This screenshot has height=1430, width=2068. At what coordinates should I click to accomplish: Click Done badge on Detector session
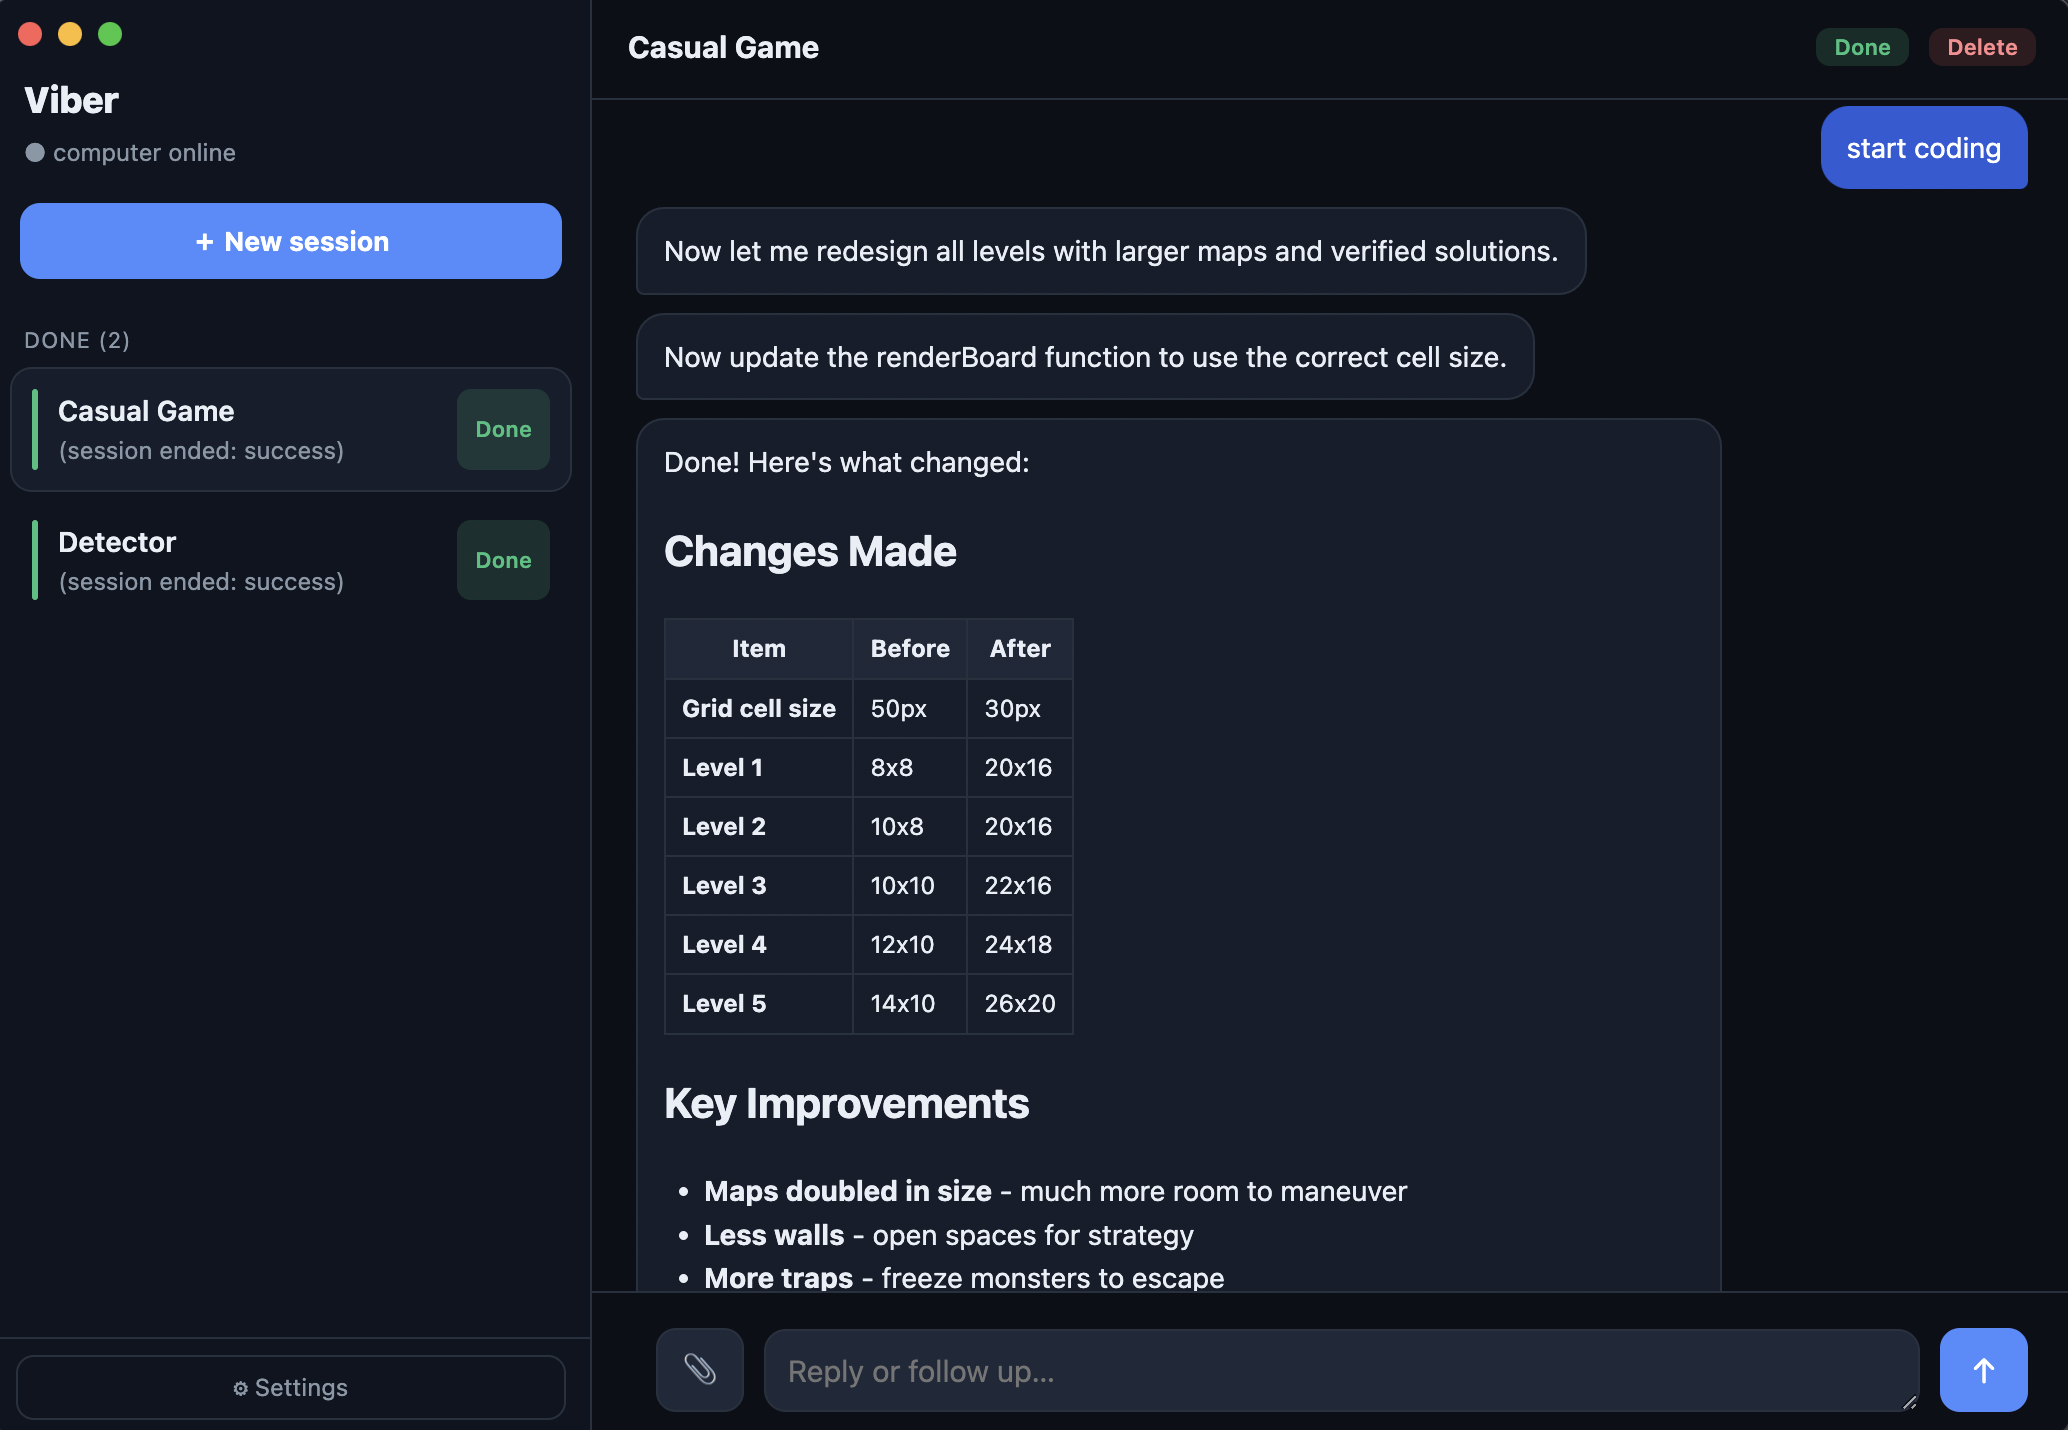pos(503,560)
